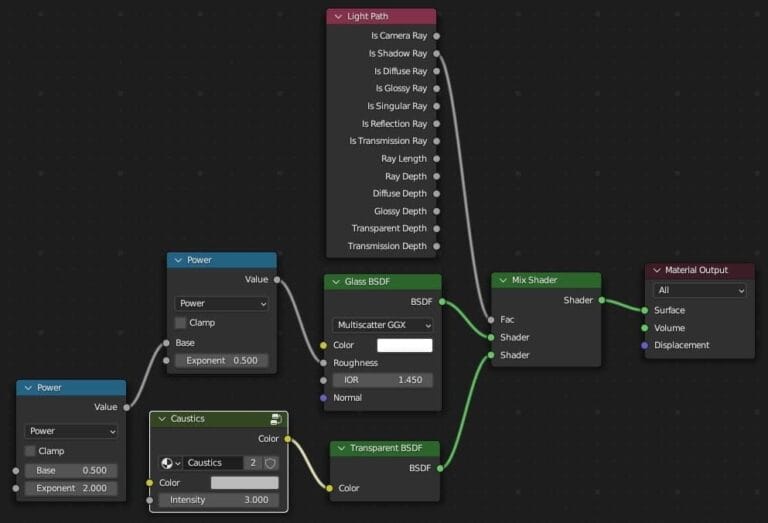Click the Is Diffuse Ray output socket
Screen dimensions: 768x523
pyautogui.click(x=436, y=71)
